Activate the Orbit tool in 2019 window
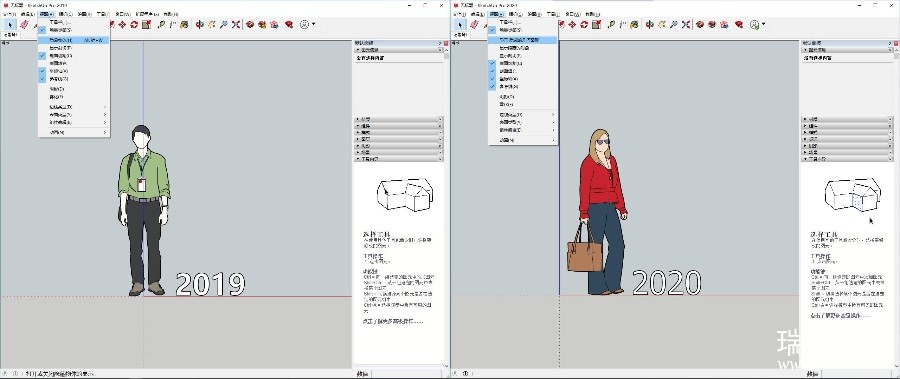This screenshot has height=379, width=900. pyautogui.click(x=199, y=25)
